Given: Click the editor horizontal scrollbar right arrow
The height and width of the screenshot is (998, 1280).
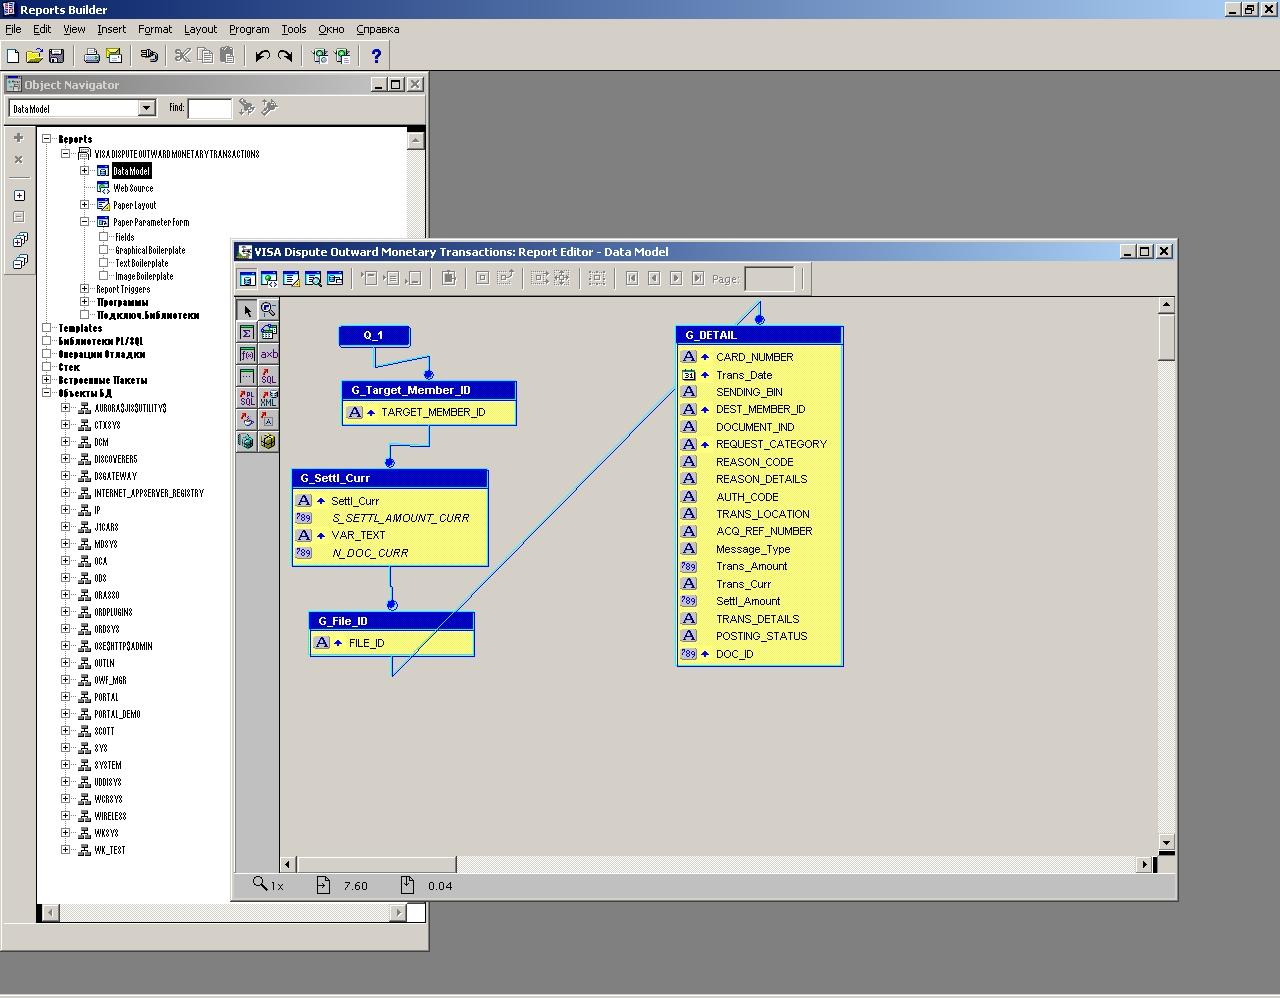Looking at the screenshot, I should (x=1145, y=864).
